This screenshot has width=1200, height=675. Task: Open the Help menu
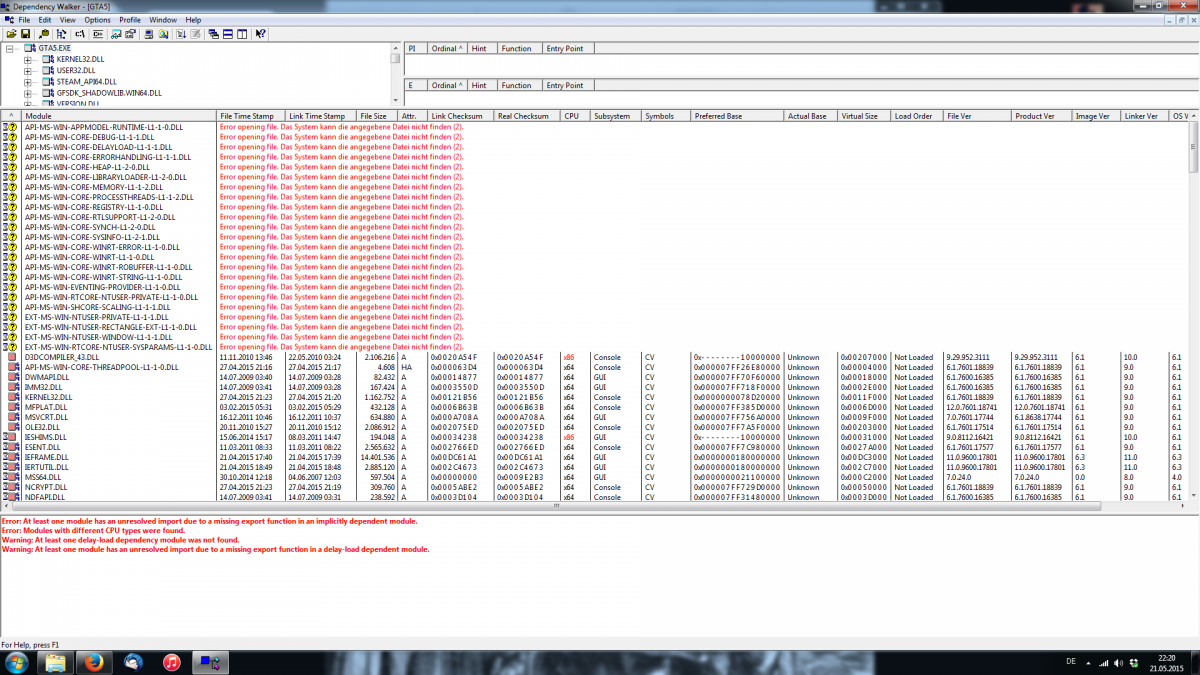[x=193, y=20]
